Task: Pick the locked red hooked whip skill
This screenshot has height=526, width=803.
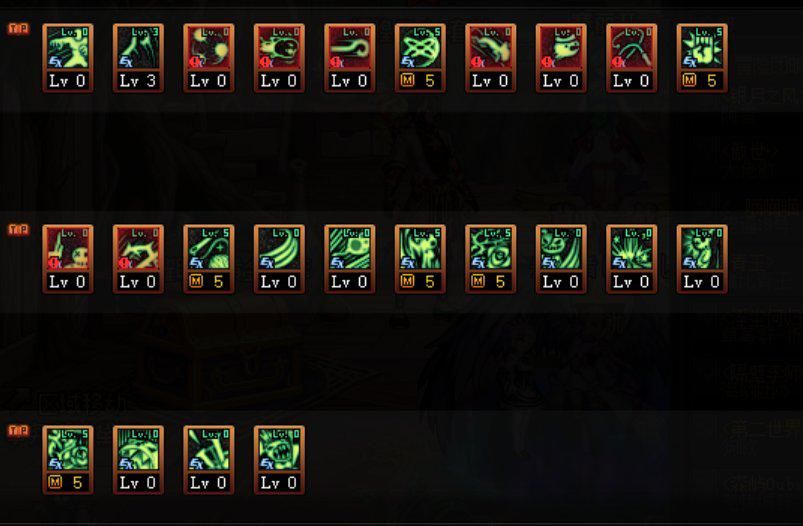Action: coord(350,58)
